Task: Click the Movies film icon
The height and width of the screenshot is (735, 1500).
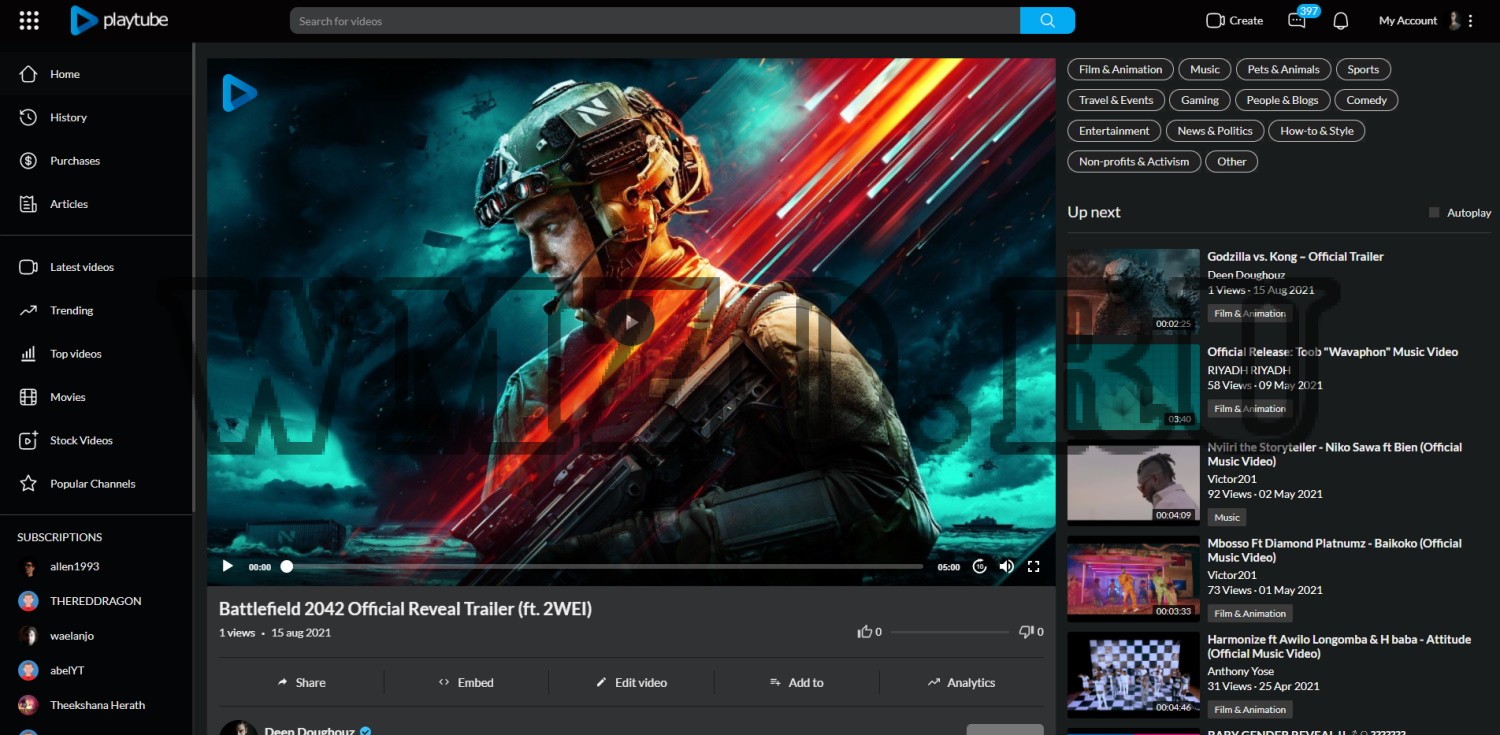Action: tap(29, 397)
